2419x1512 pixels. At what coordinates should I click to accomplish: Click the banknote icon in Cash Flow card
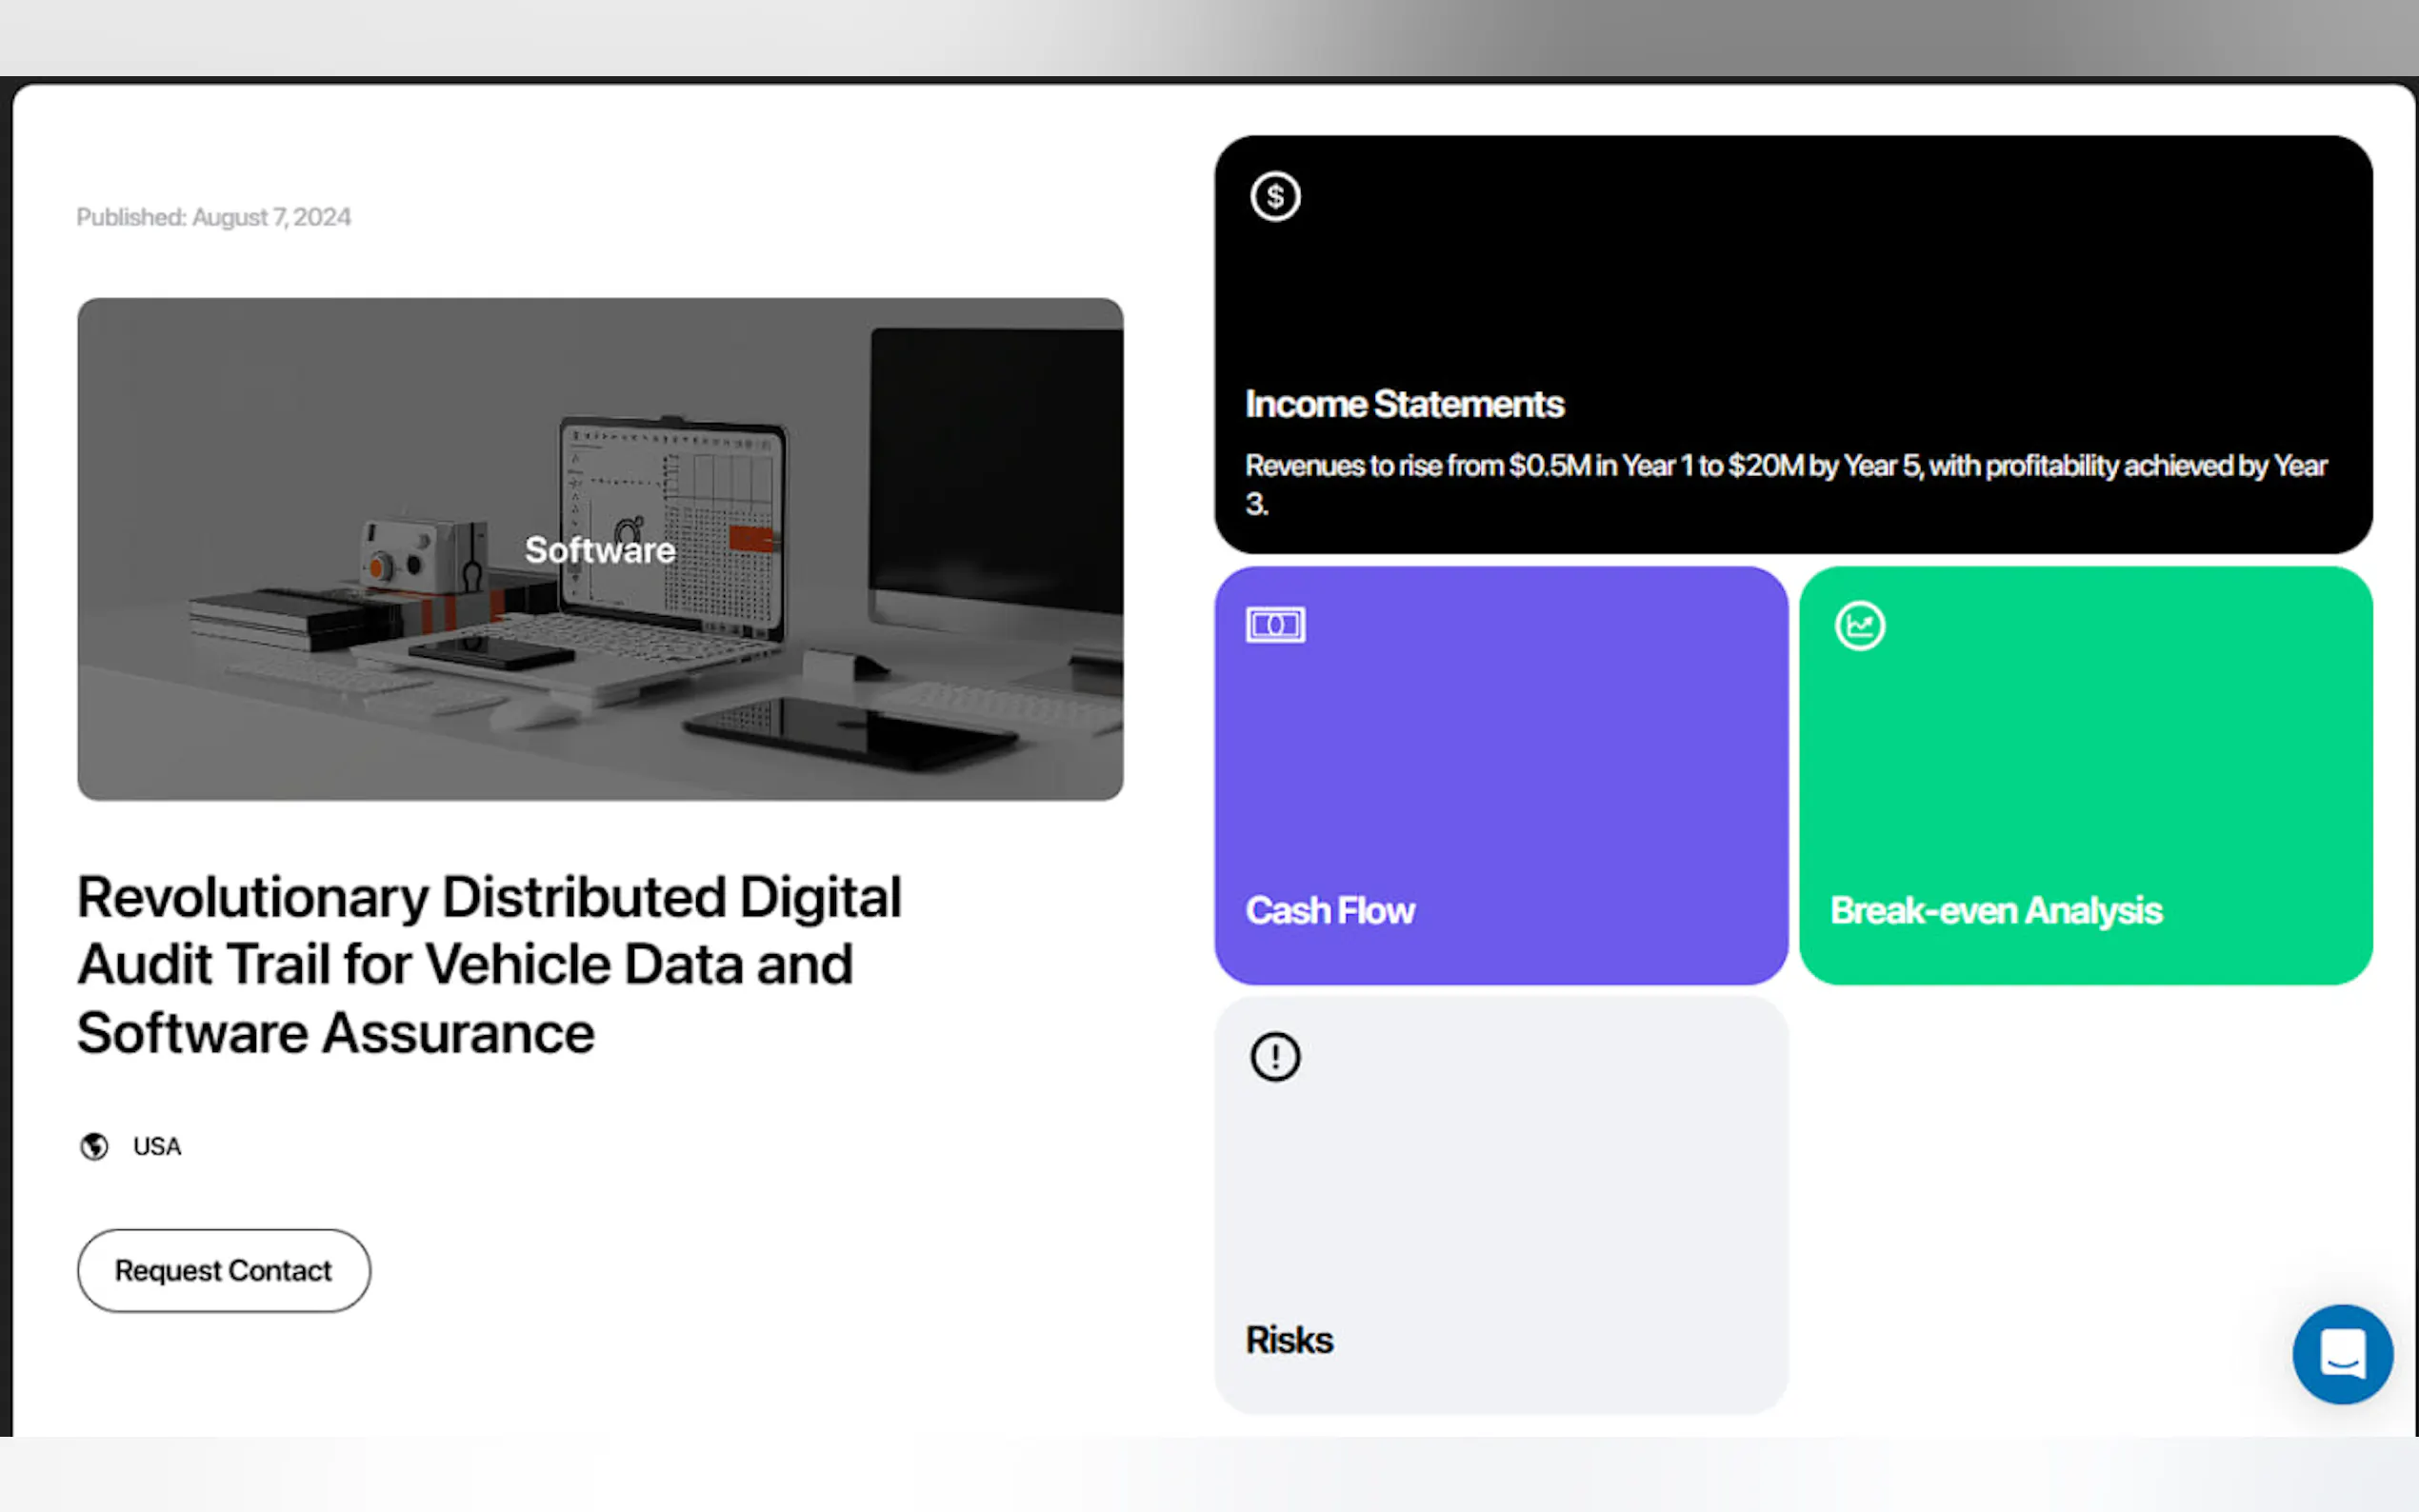point(1275,625)
